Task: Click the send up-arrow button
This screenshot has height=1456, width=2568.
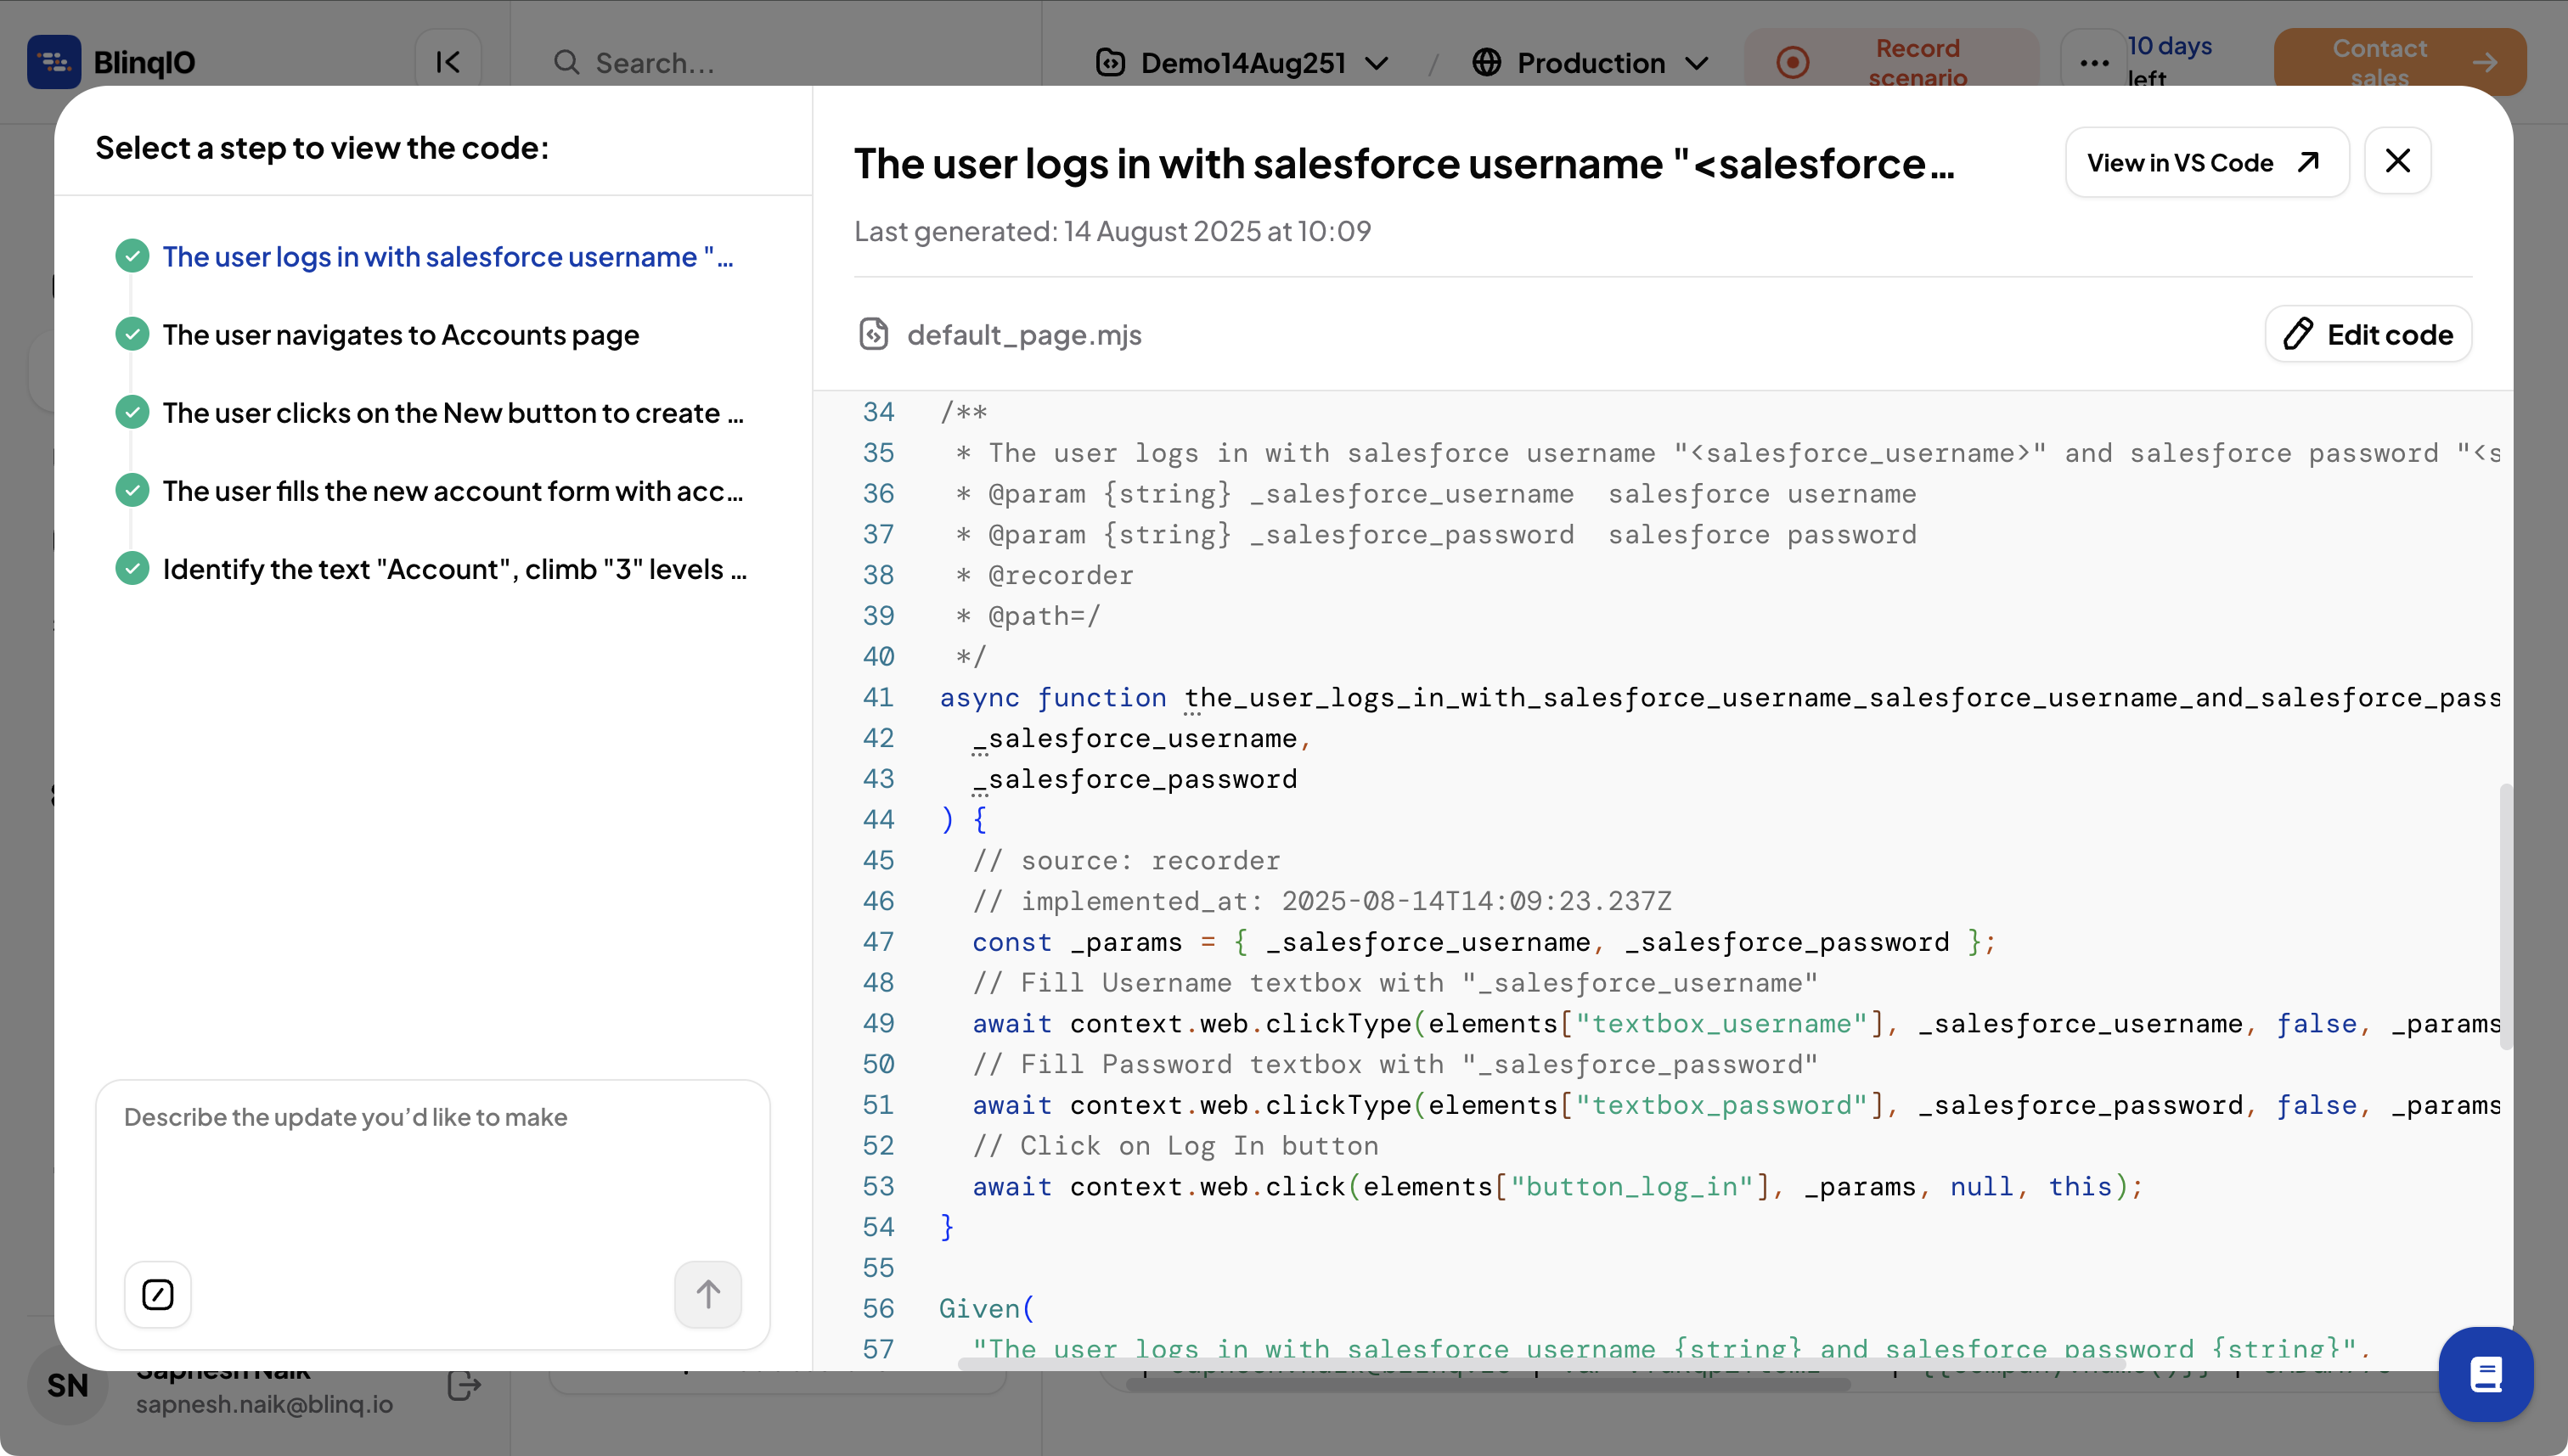Action: click(x=708, y=1295)
